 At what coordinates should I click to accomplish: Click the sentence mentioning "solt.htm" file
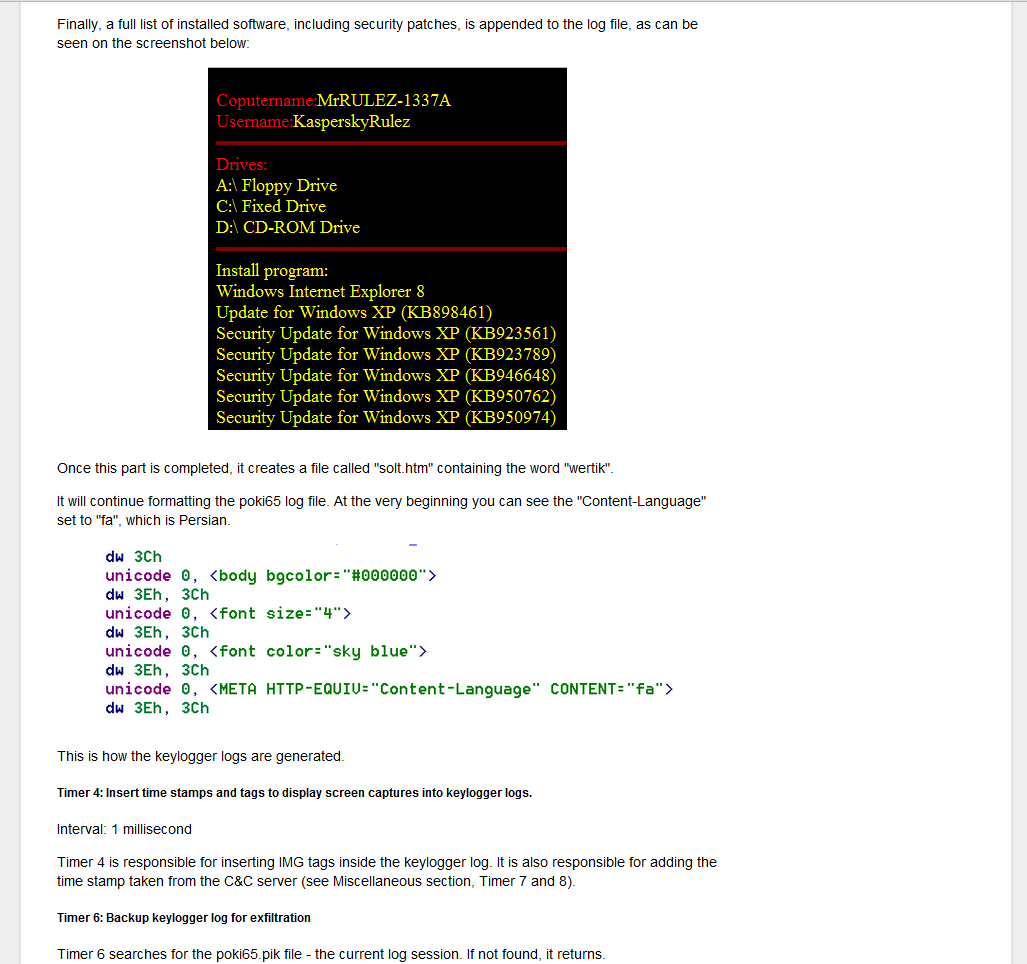click(335, 468)
